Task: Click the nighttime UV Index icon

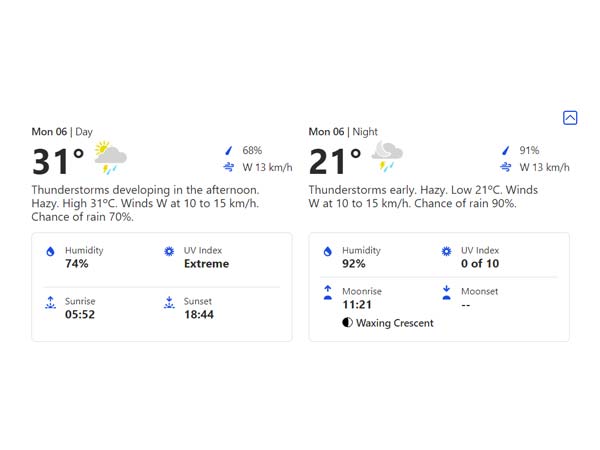Action: pos(446,252)
